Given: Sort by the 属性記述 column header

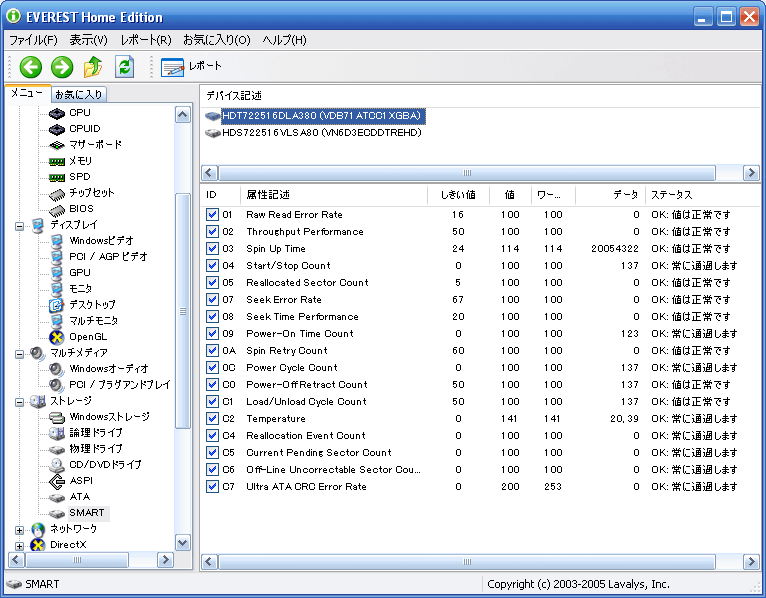Looking at the screenshot, I should click(x=334, y=195).
